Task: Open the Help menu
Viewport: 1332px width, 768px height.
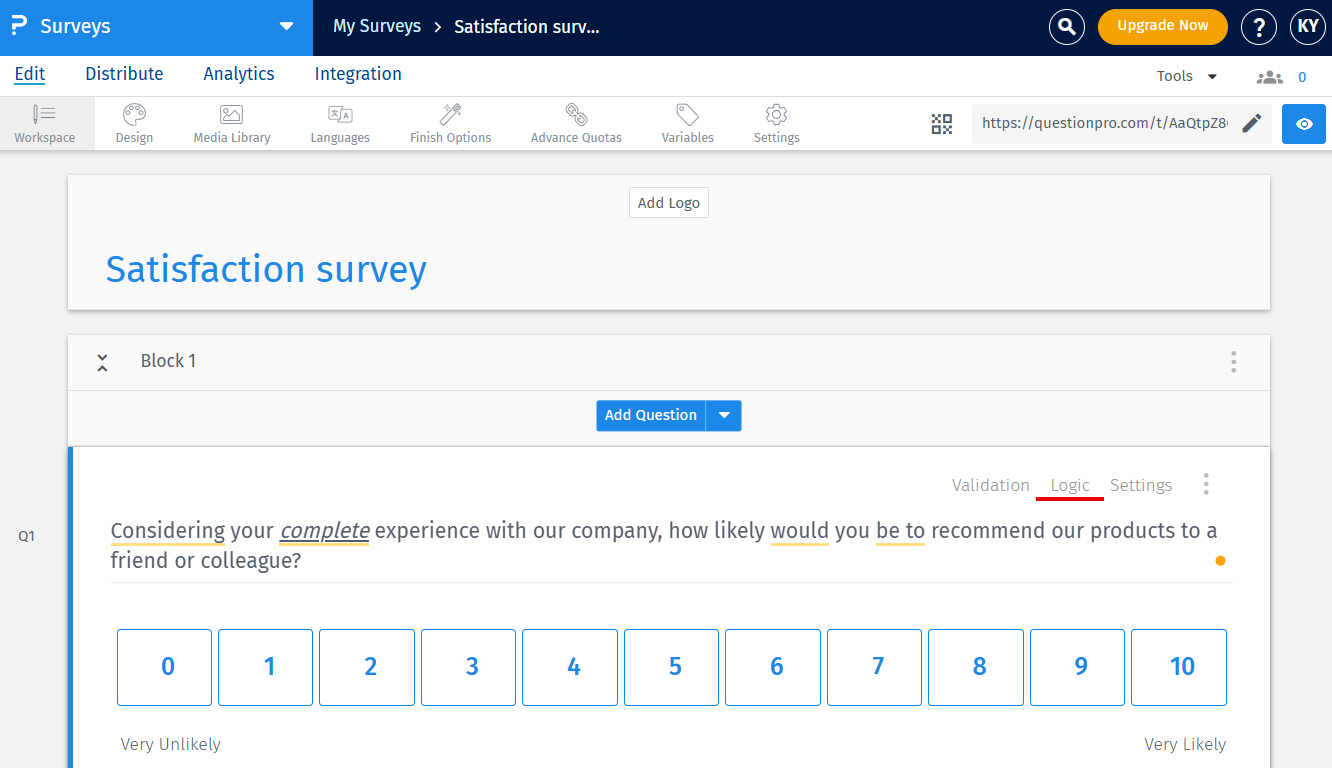Action: pyautogui.click(x=1258, y=27)
